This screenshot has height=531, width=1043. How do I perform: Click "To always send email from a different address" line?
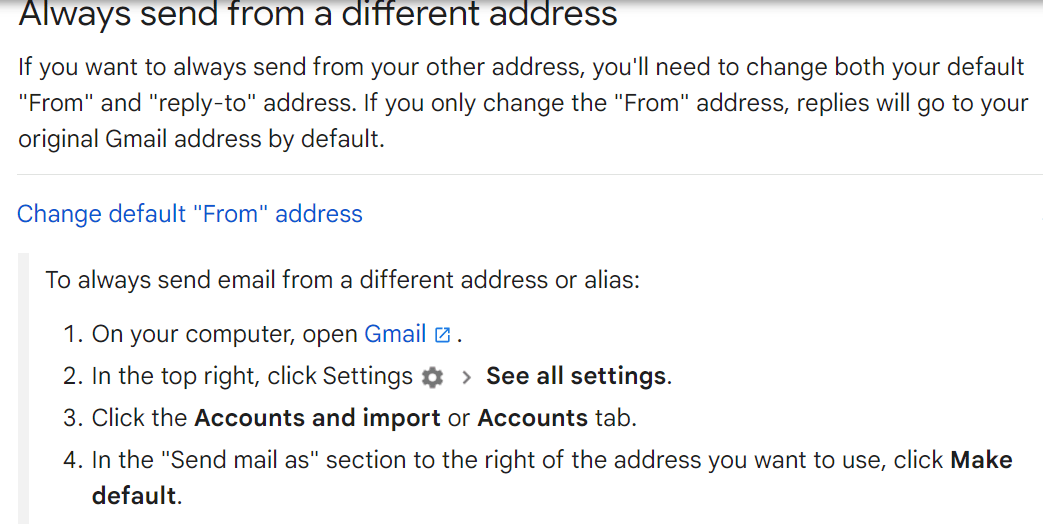342,279
